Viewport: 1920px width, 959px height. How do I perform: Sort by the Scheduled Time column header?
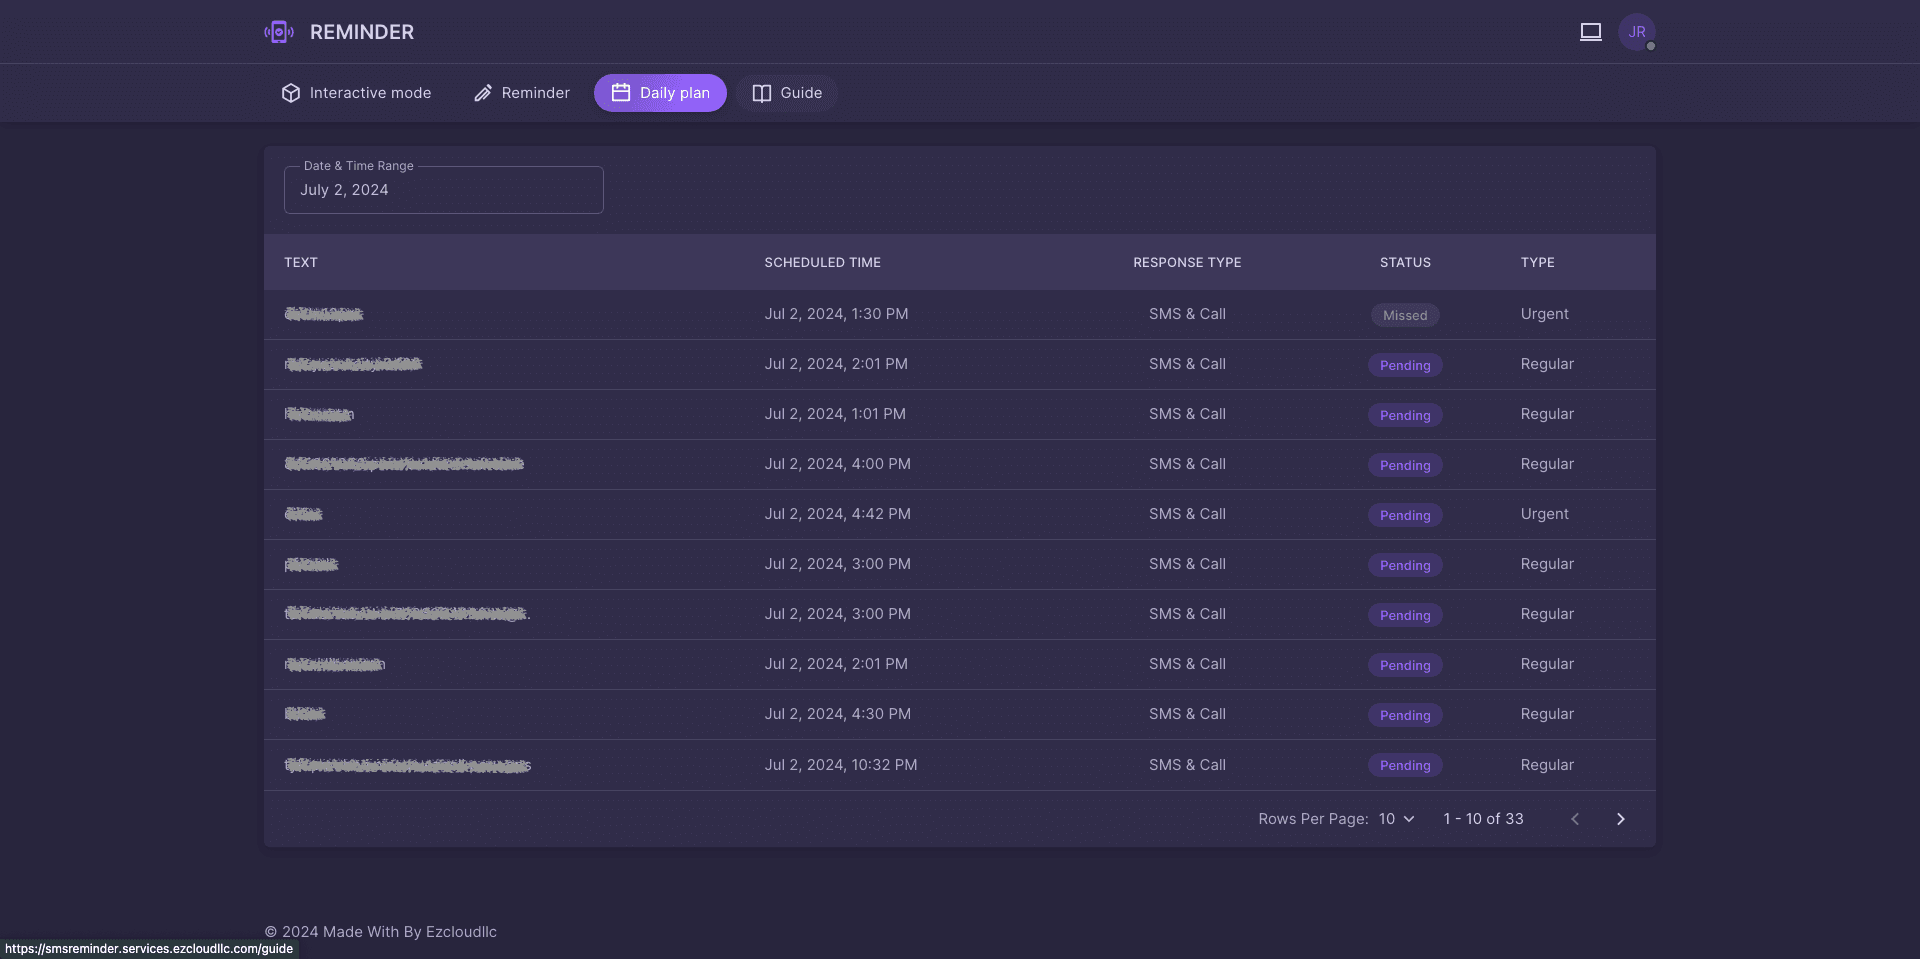point(822,263)
